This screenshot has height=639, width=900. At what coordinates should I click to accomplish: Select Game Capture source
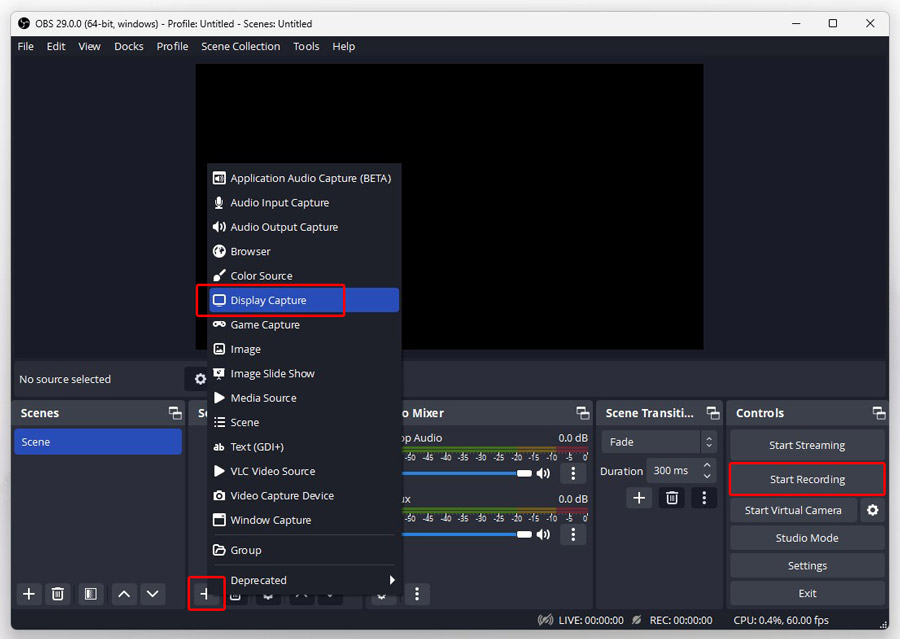[304, 325]
